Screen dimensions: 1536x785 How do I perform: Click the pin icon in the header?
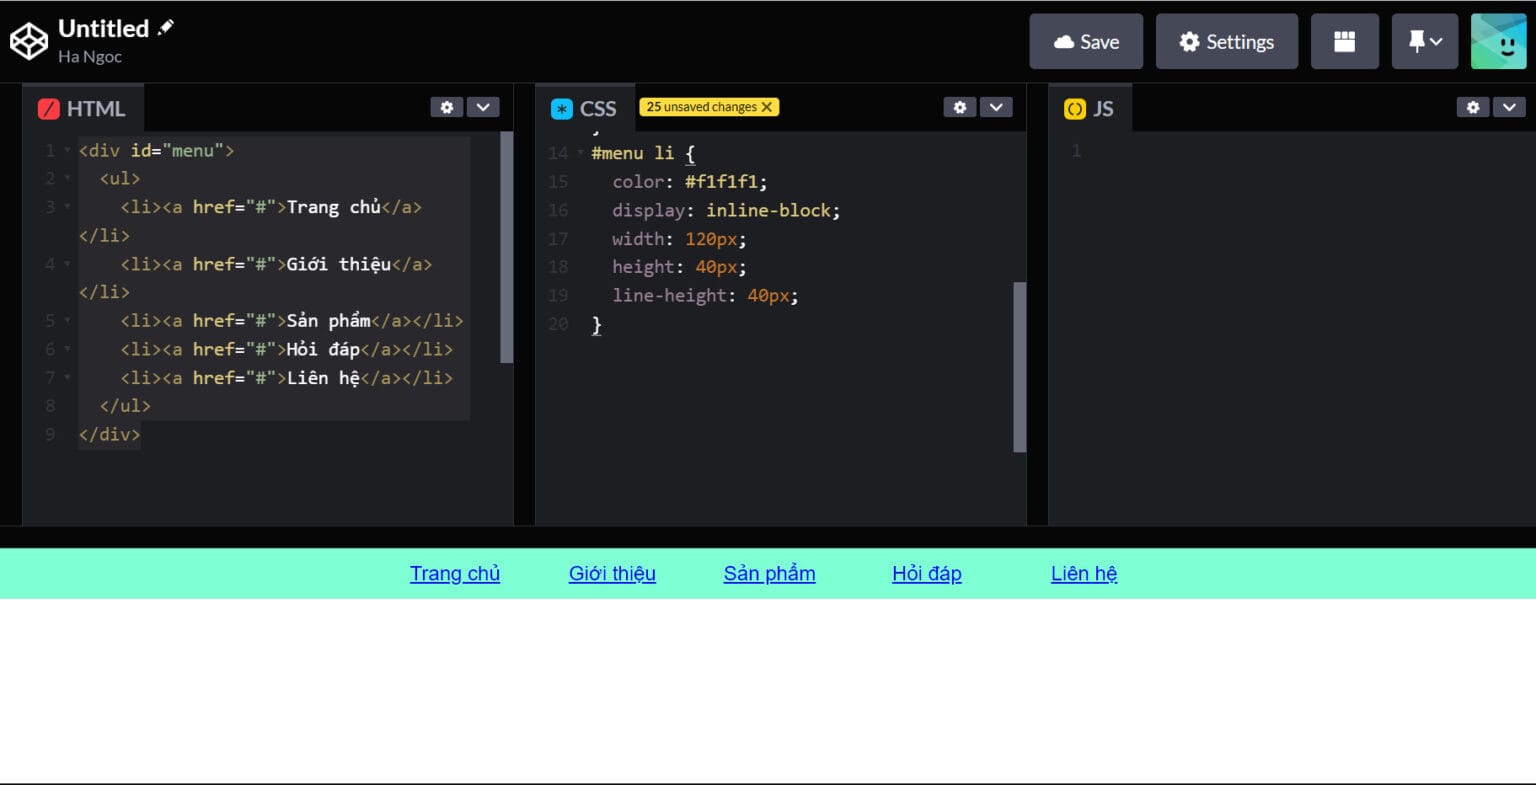[x=1419, y=41]
